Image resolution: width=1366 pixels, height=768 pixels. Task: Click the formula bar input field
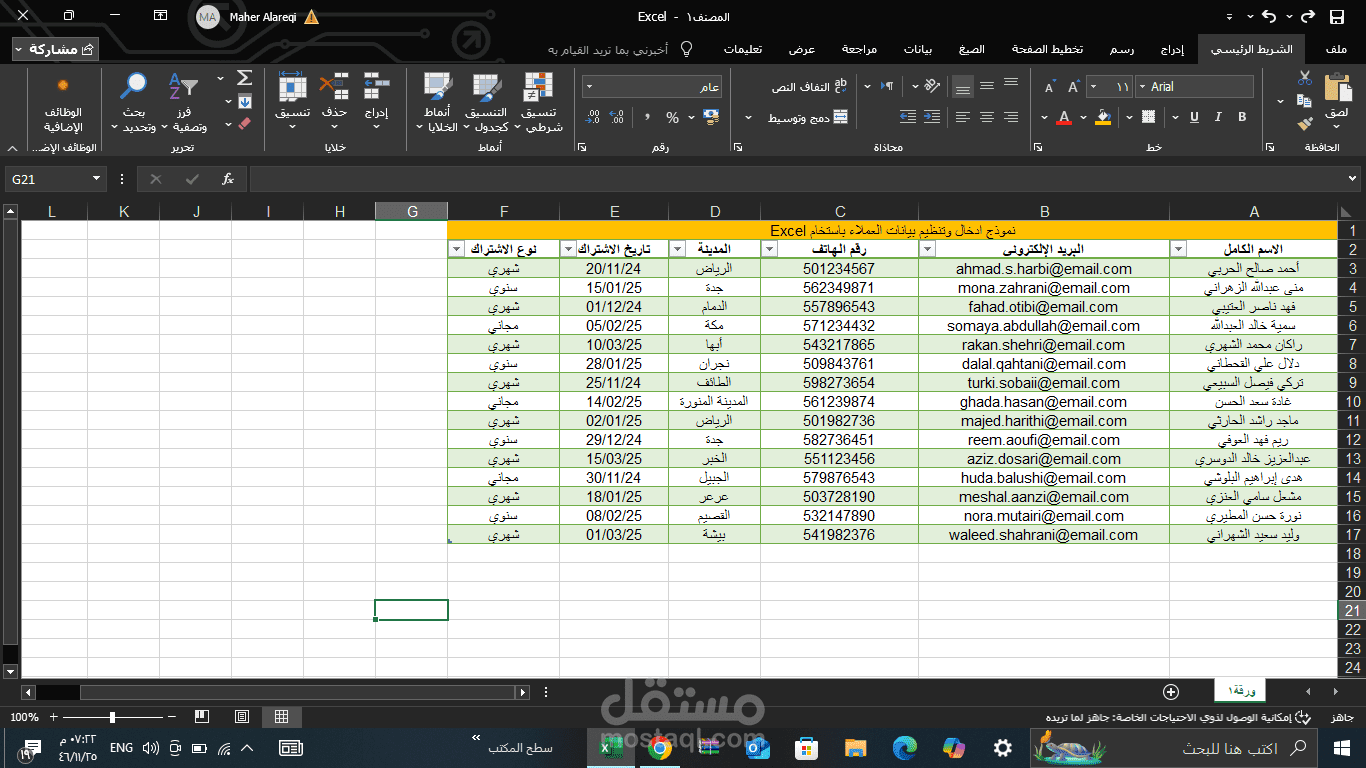[x=804, y=179]
